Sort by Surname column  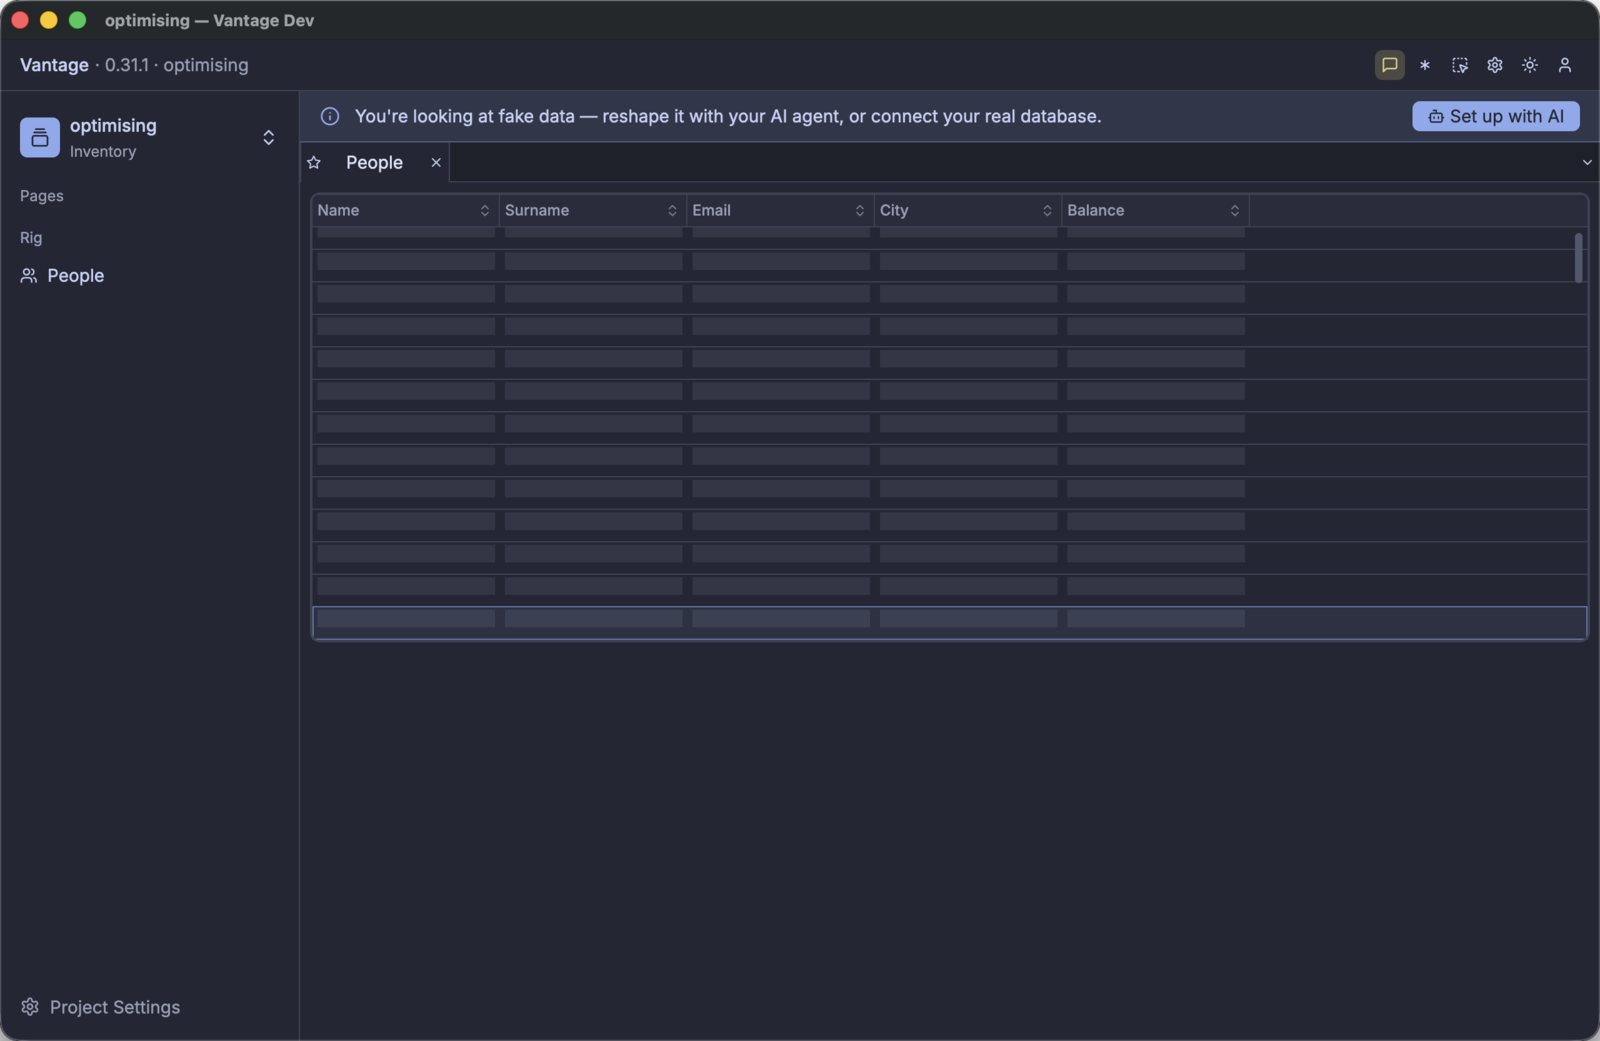coord(672,210)
